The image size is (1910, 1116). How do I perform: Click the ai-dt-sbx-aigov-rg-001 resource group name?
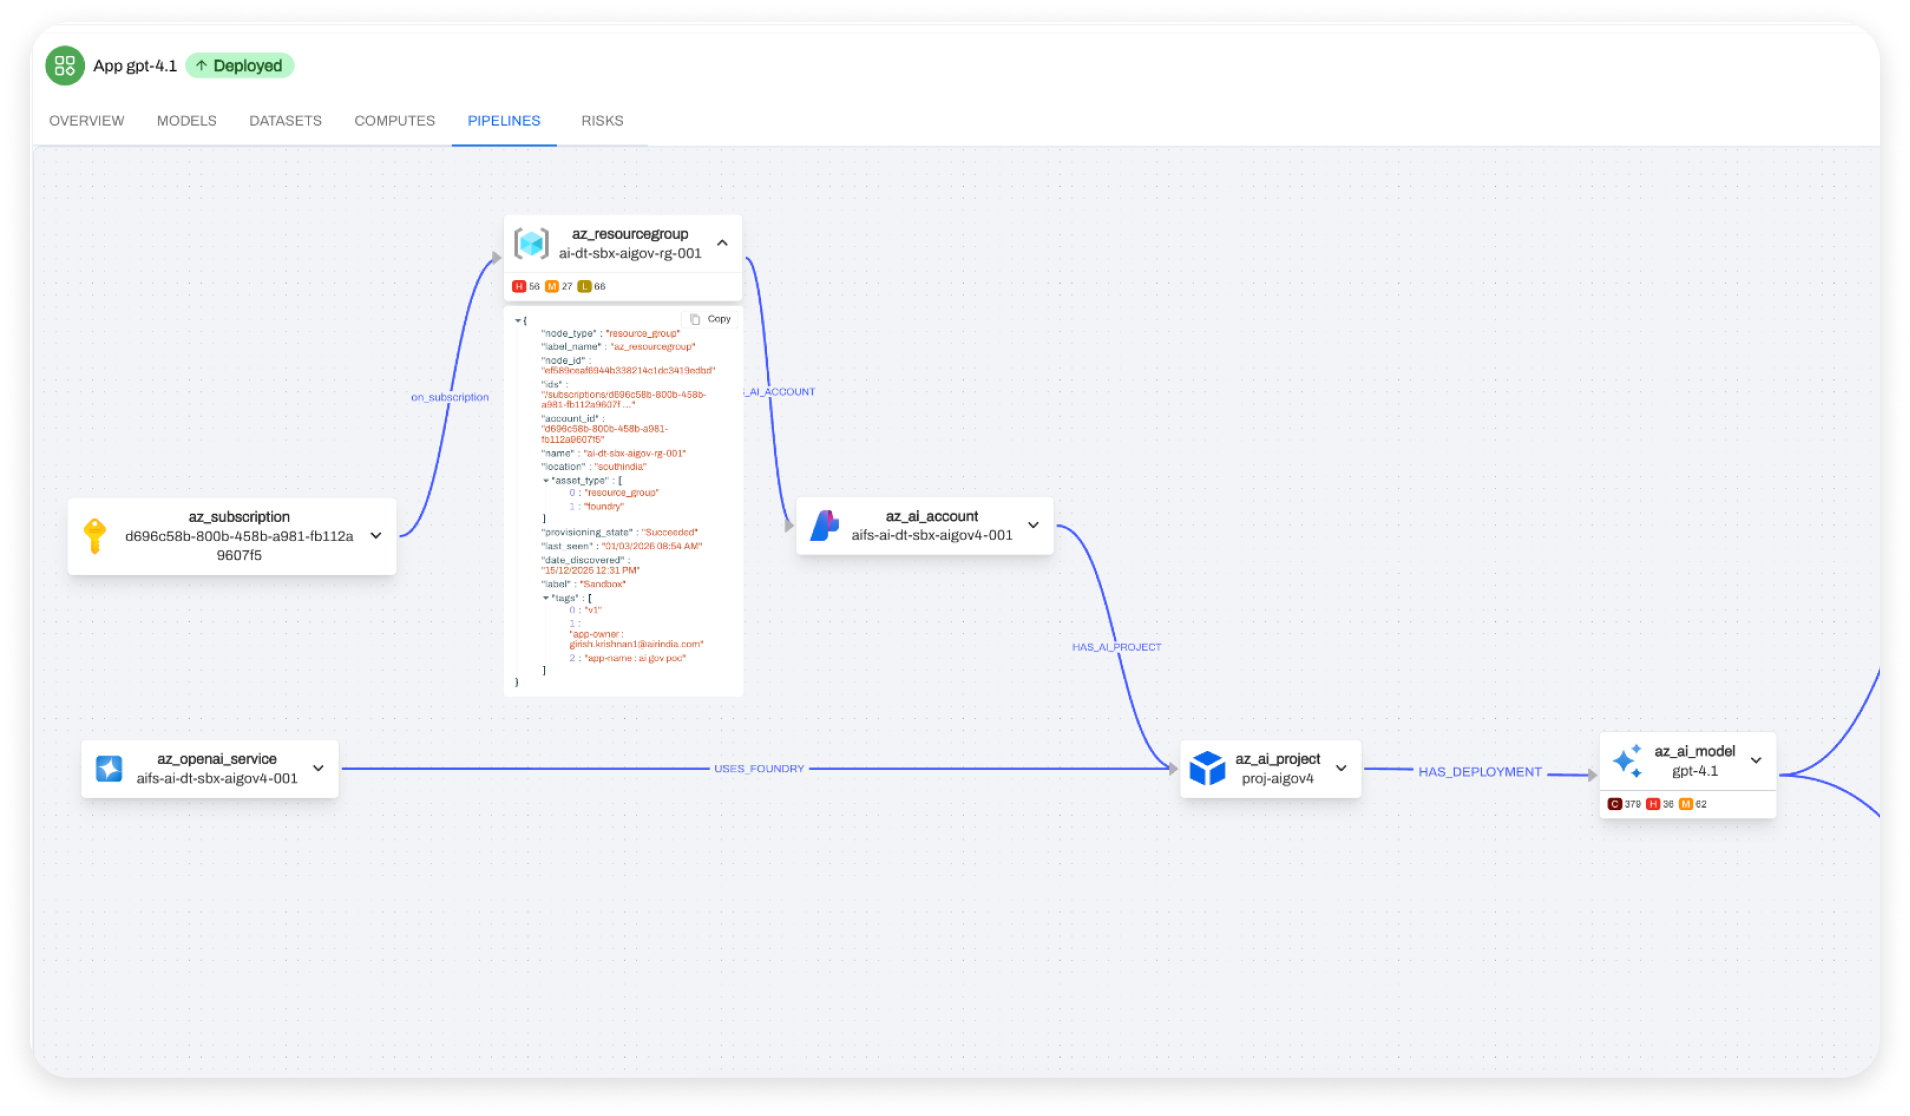coord(630,254)
